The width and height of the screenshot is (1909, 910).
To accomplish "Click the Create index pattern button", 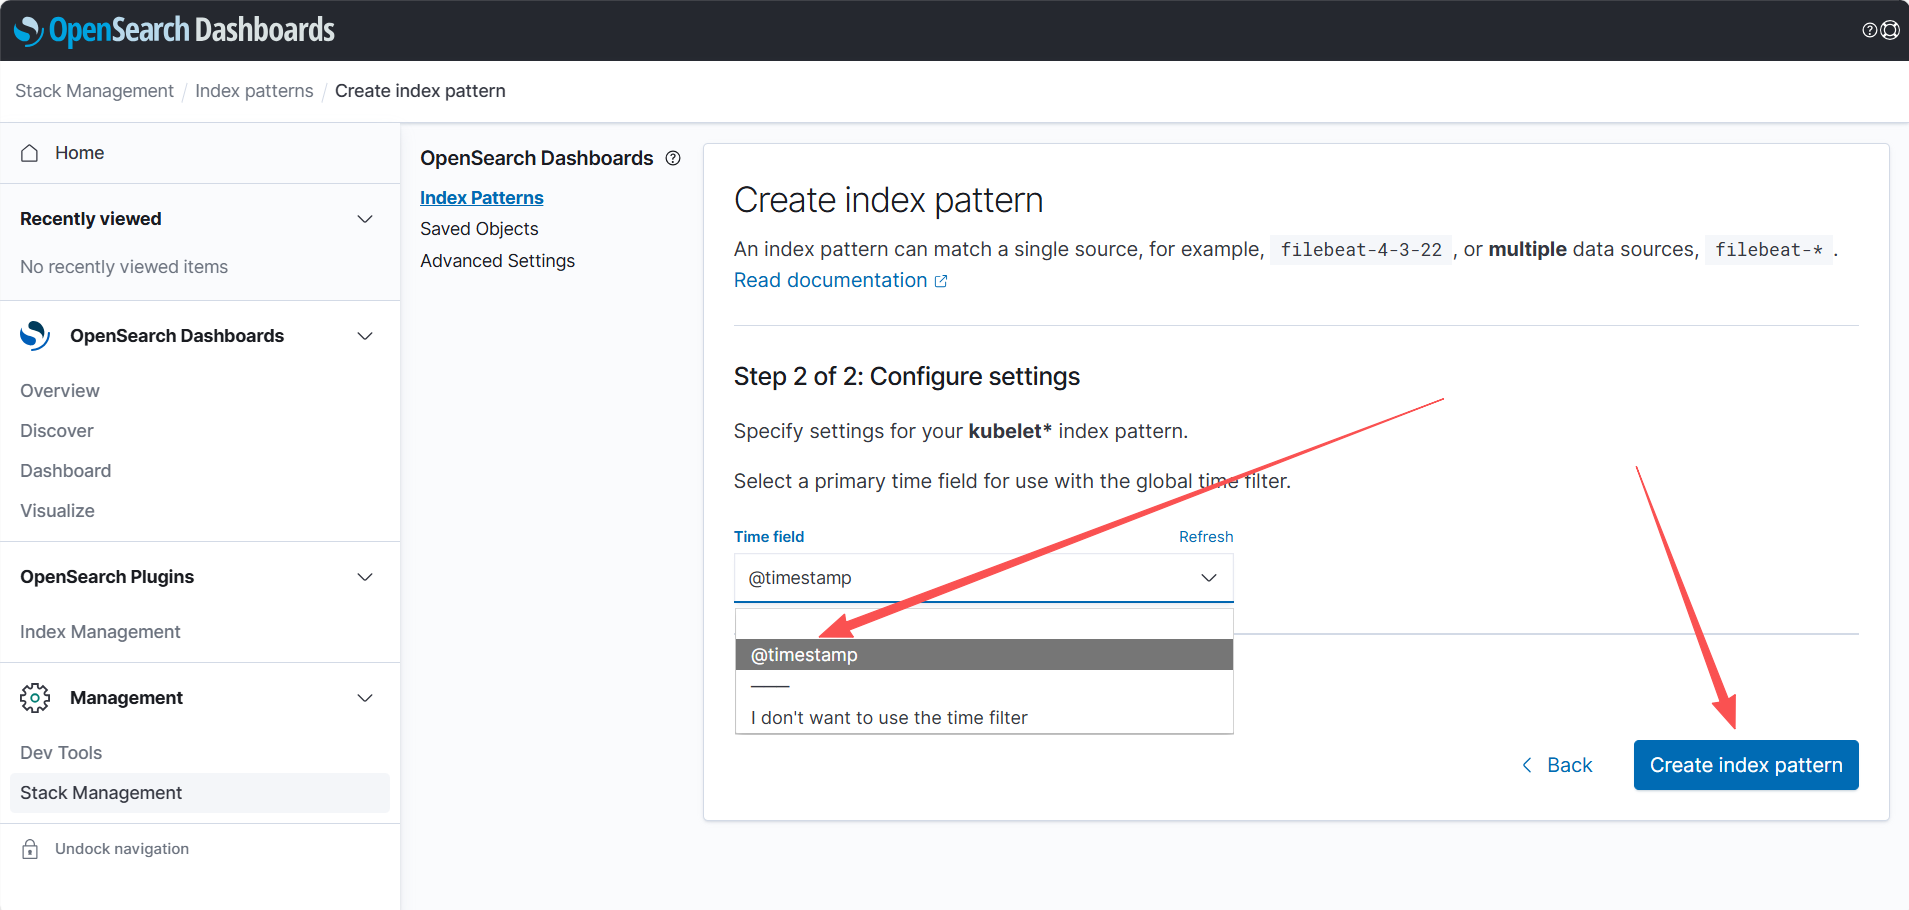I will 1745,765.
